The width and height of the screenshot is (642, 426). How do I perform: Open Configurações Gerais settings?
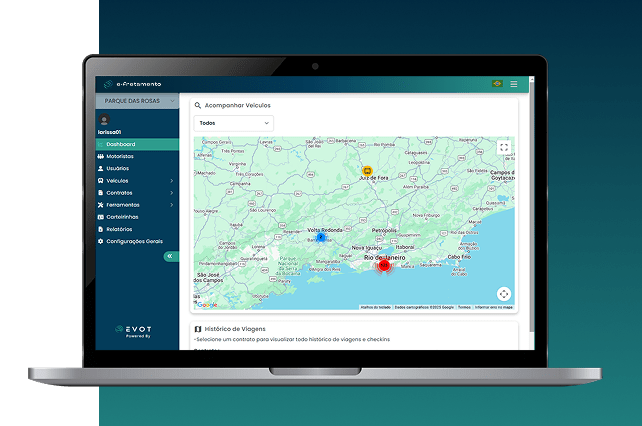click(x=134, y=241)
